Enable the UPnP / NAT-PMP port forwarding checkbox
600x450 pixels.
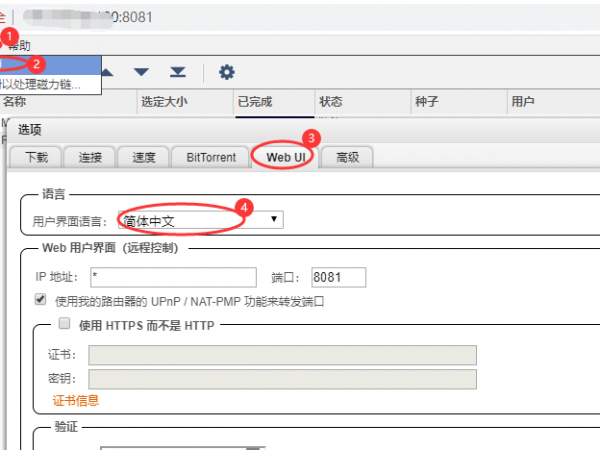[x=40, y=300]
